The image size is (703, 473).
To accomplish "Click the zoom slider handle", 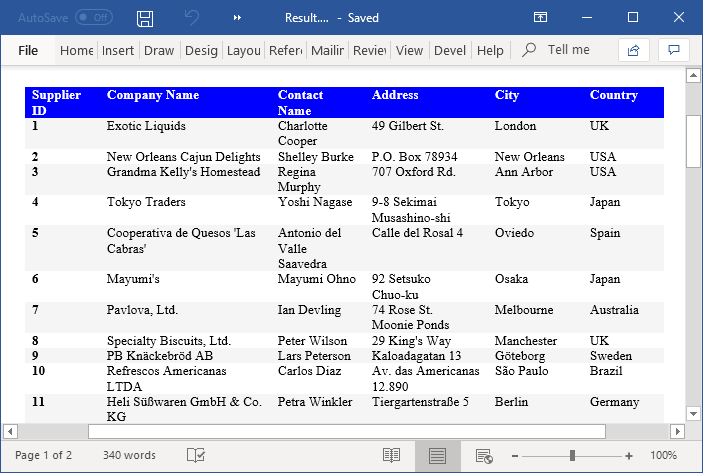I will pyautogui.click(x=572, y=455).
